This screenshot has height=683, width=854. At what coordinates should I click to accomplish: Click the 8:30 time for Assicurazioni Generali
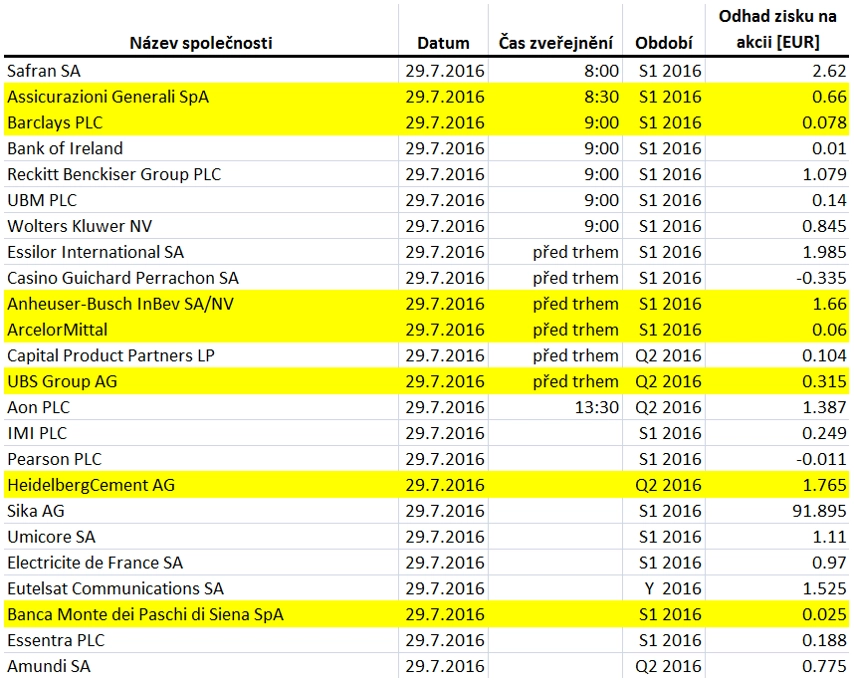click(x=601, y=96)
